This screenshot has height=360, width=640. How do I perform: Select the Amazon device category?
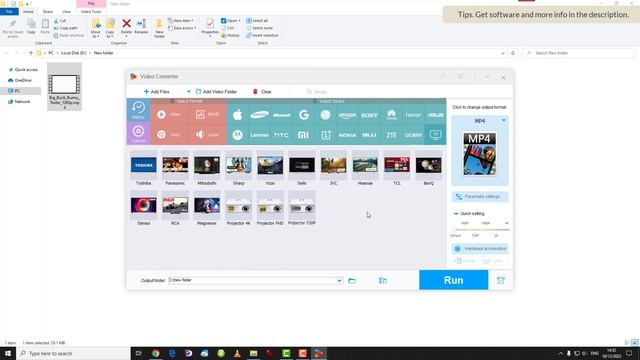pyautogui.click(x=347, y=116)
